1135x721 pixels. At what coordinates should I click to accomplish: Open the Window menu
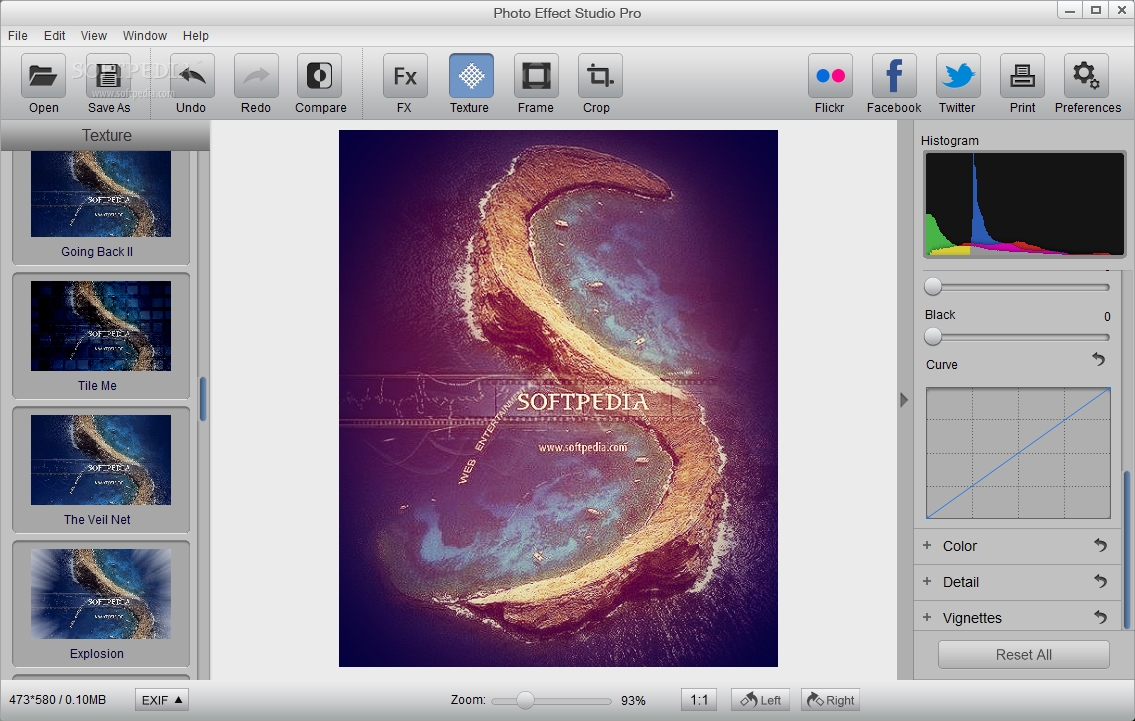145,35
